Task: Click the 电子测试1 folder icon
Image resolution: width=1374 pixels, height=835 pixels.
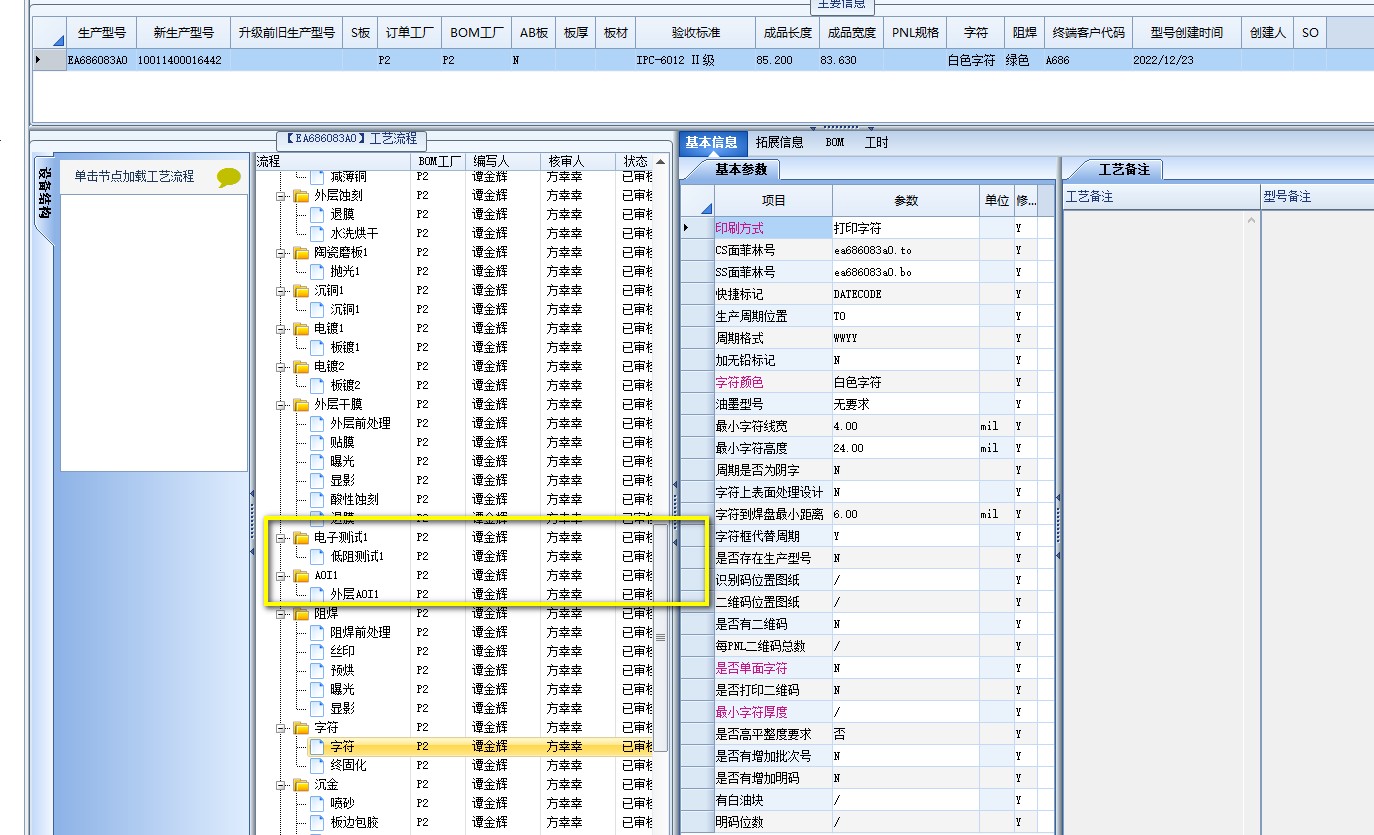Action: (301, 538)
